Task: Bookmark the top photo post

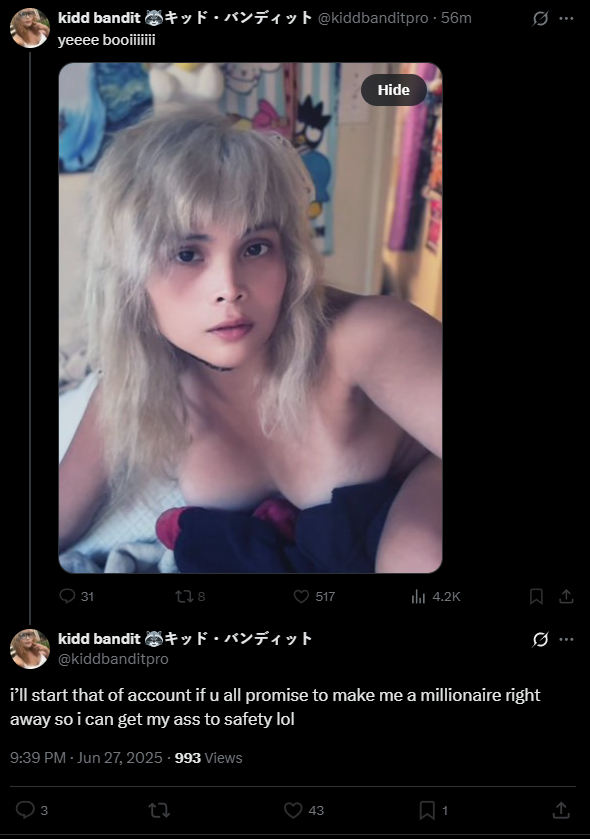Action: pyautogui.click(x=536, y=596)
